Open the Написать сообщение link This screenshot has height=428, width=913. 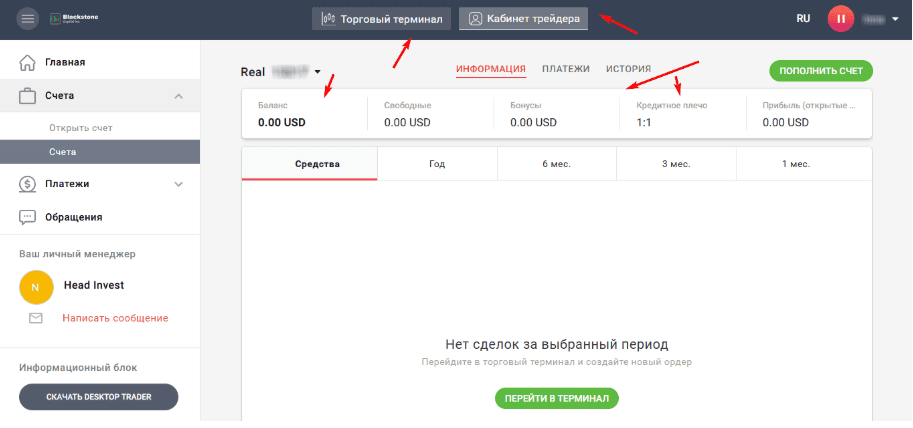pyautogui.click(x=115, y=318)
